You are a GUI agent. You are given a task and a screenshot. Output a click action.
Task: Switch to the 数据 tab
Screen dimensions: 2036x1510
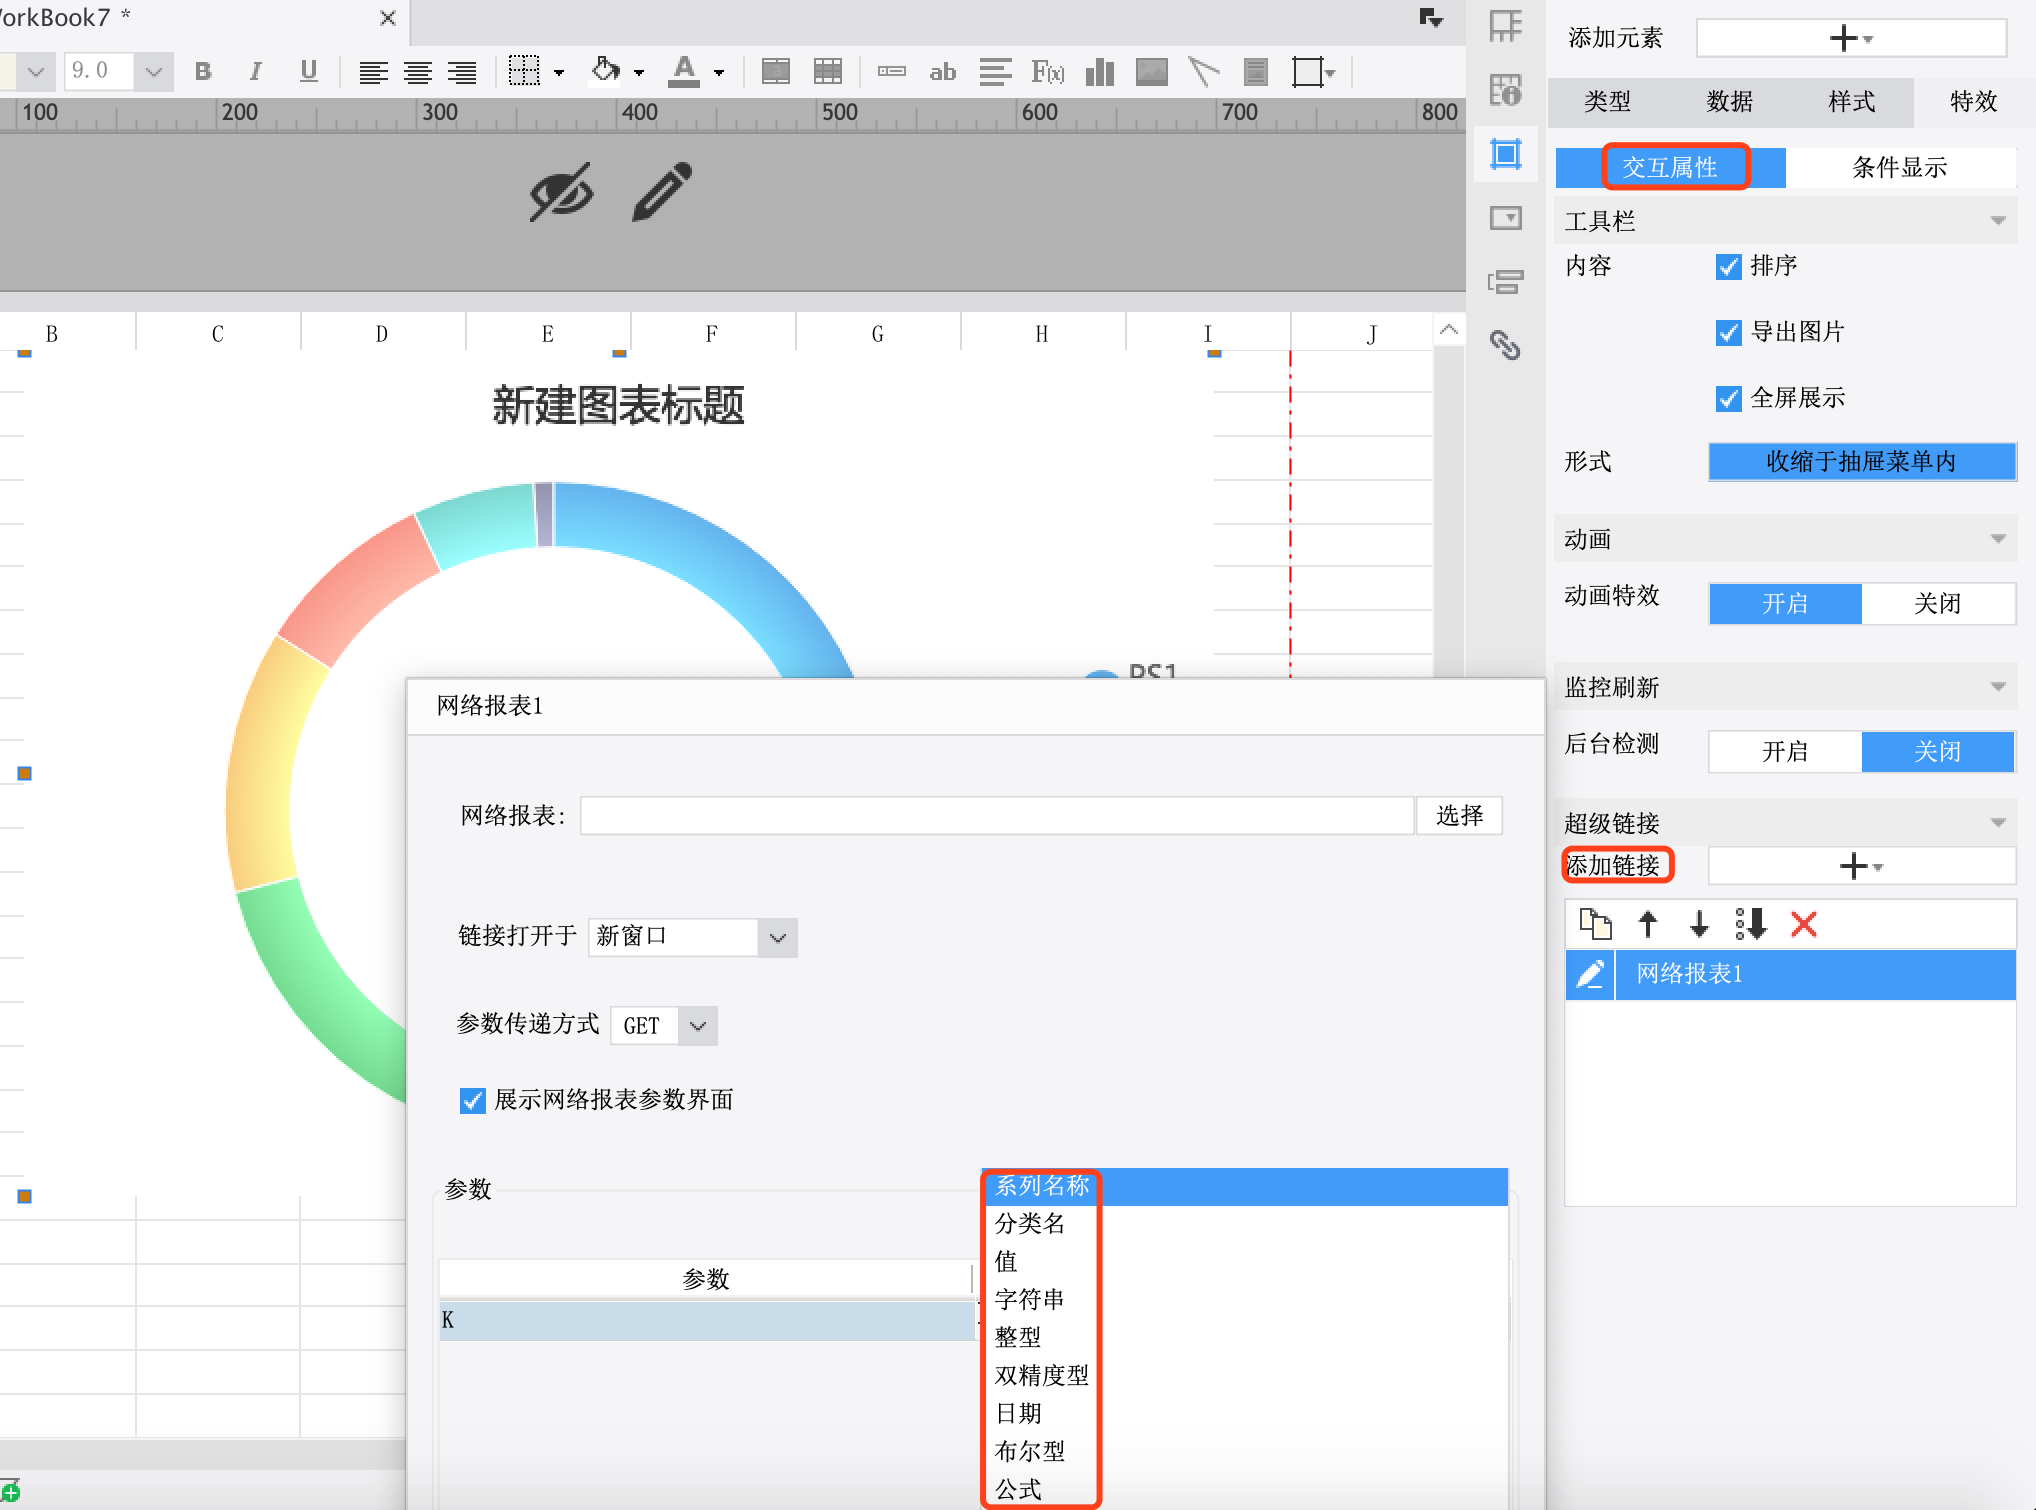click(1730, 101)
